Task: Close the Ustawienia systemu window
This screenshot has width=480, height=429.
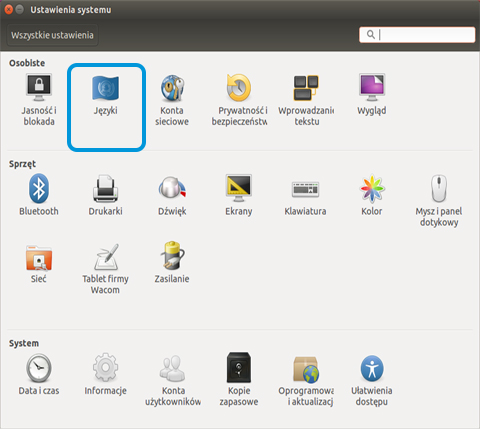Action: [9, 9]
